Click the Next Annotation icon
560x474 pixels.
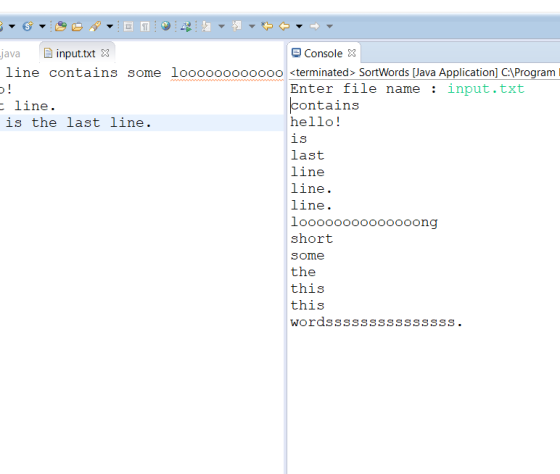[206, 26]
